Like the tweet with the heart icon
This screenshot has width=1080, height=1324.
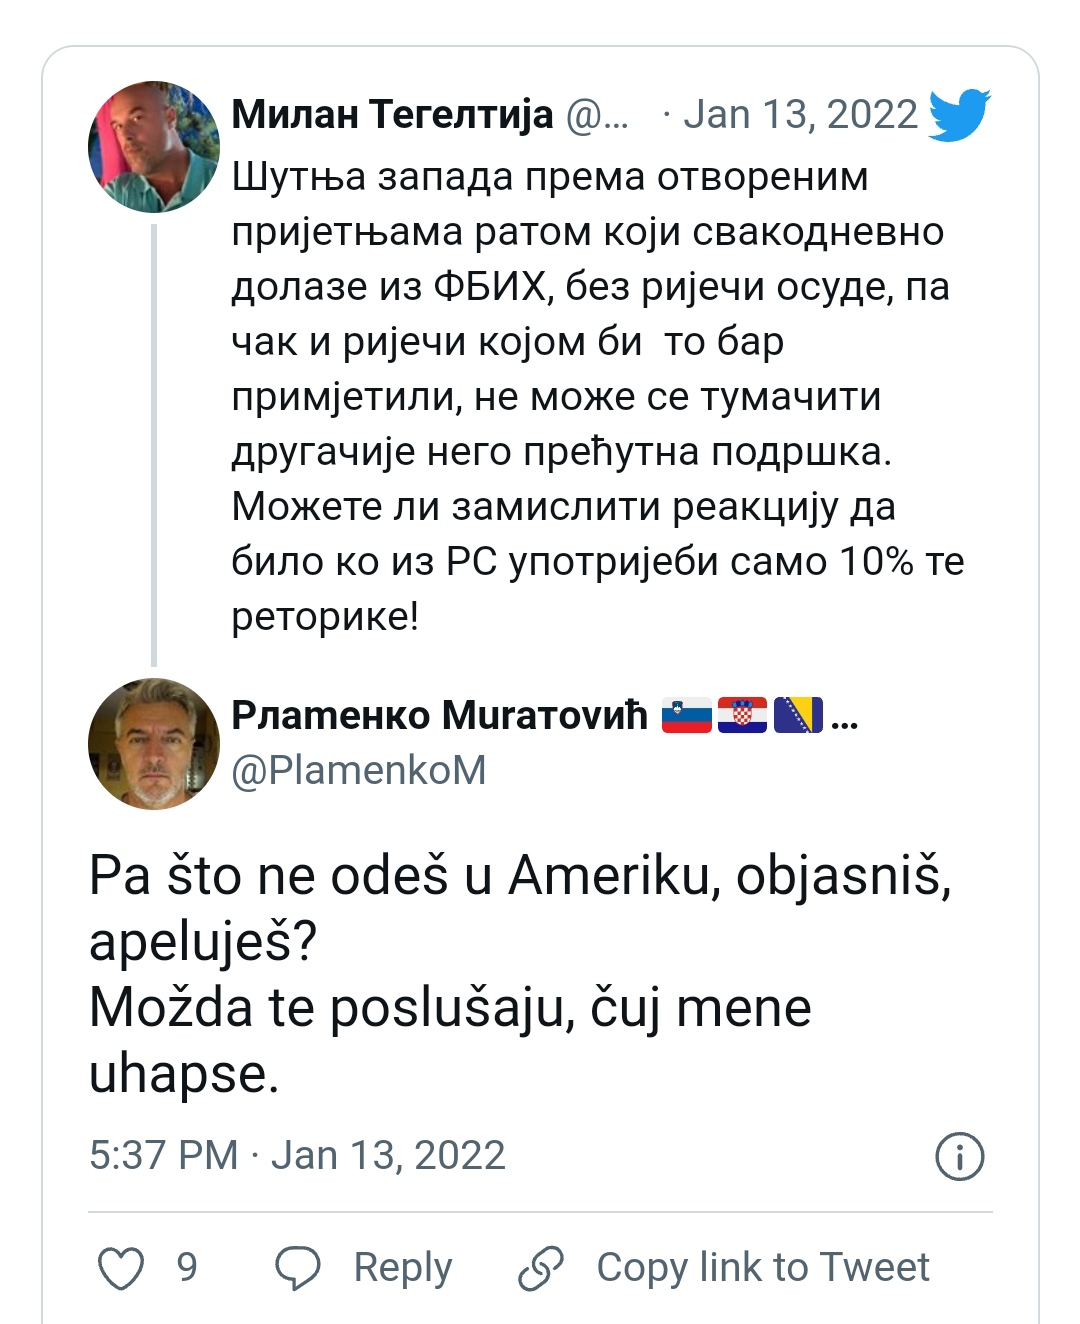121,1268
